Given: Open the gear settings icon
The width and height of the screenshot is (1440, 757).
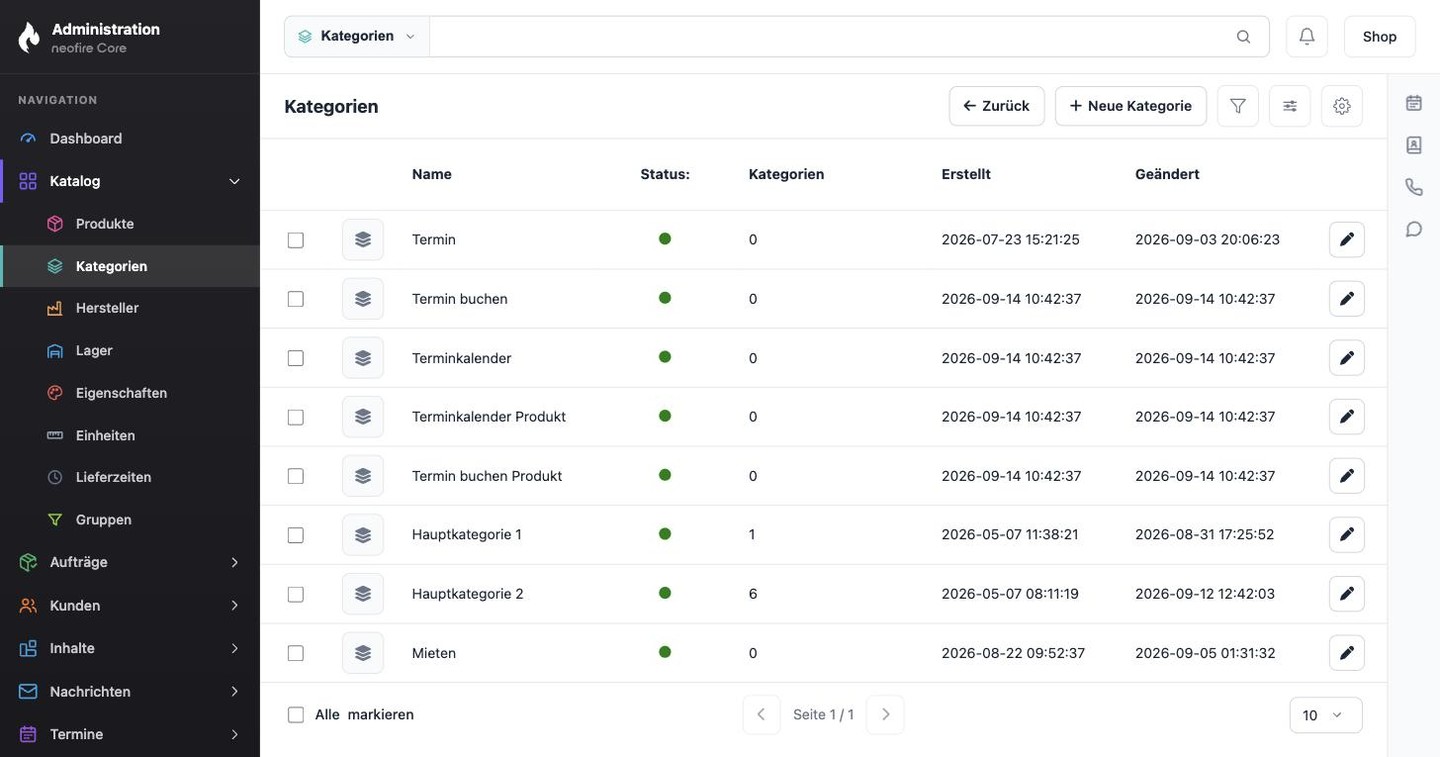Looking at the screenshot, I should point(1342,106).
